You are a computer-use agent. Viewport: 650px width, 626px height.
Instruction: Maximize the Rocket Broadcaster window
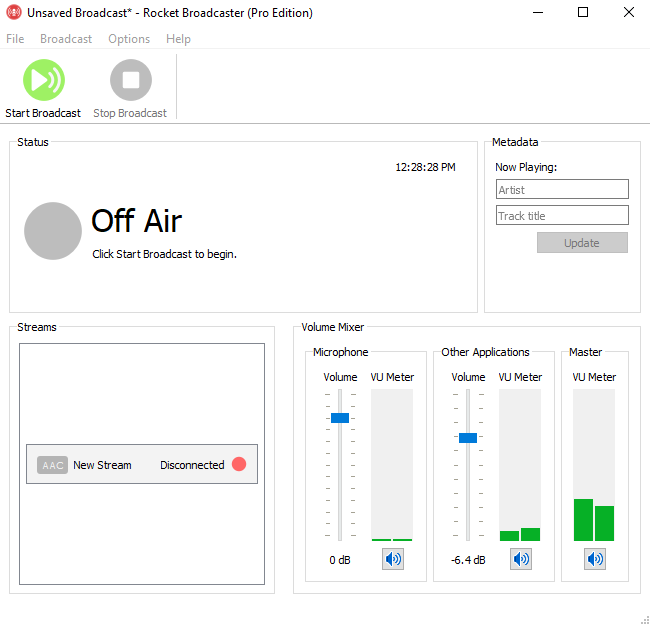click(x=583, y=12)
